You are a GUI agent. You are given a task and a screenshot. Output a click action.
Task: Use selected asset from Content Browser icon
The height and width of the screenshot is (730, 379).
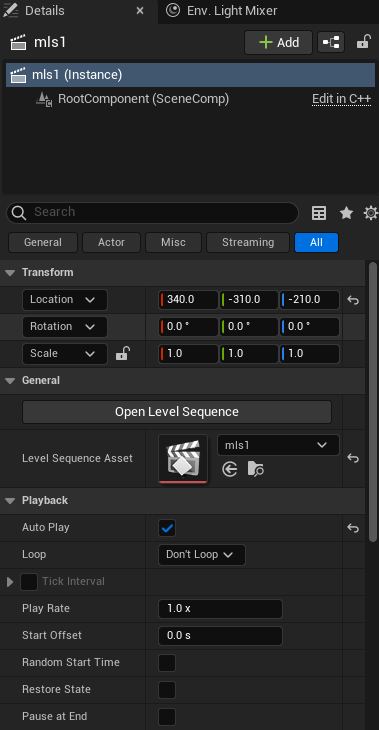(230, 469)
